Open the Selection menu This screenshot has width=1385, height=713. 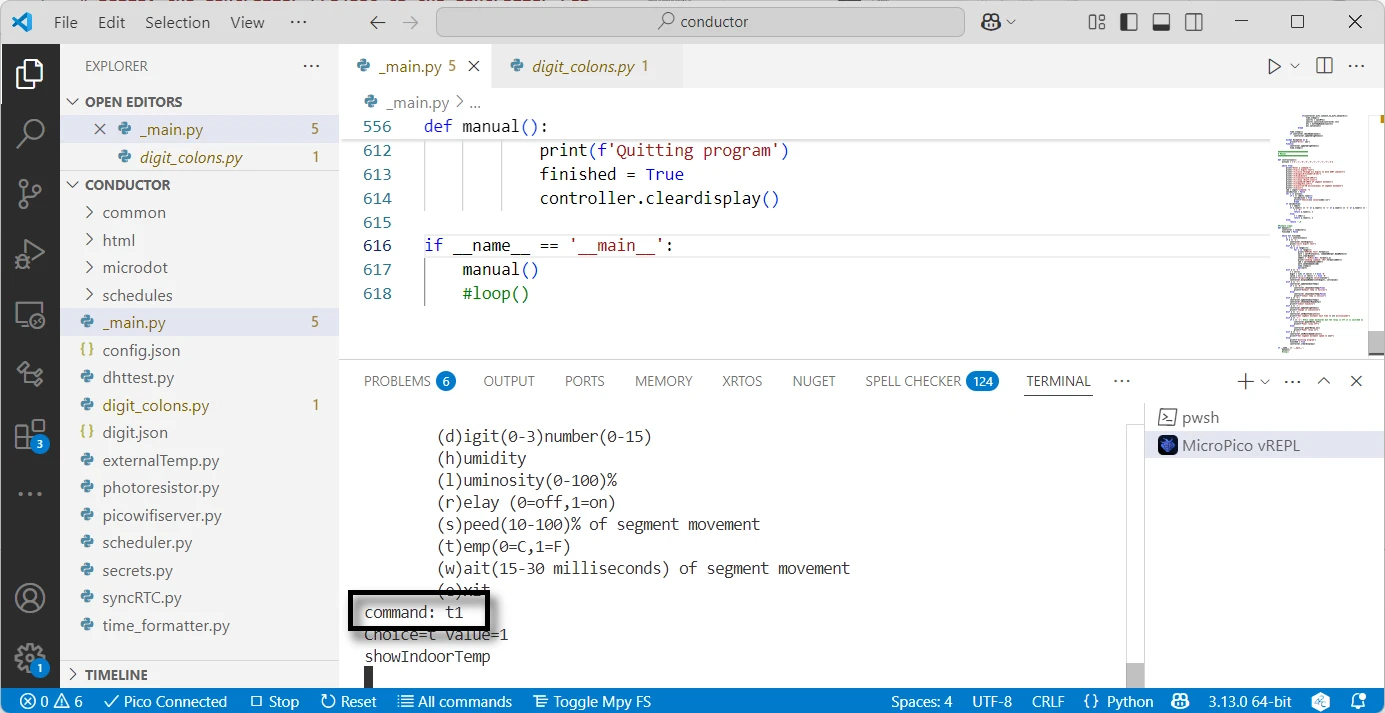(x=178, y=22)
